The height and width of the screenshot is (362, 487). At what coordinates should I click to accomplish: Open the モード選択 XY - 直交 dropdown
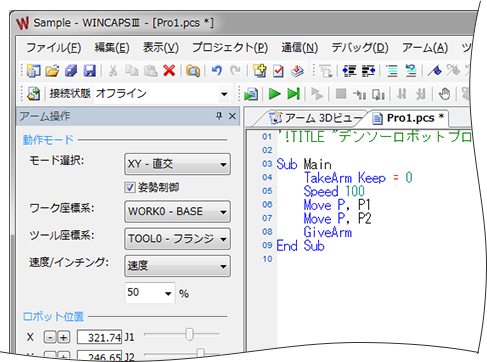[177, 164]
